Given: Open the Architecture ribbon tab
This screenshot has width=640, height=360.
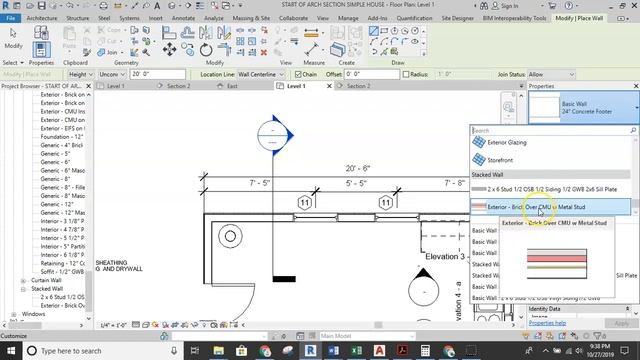Looking at the screenshot, I should point(42,18).
